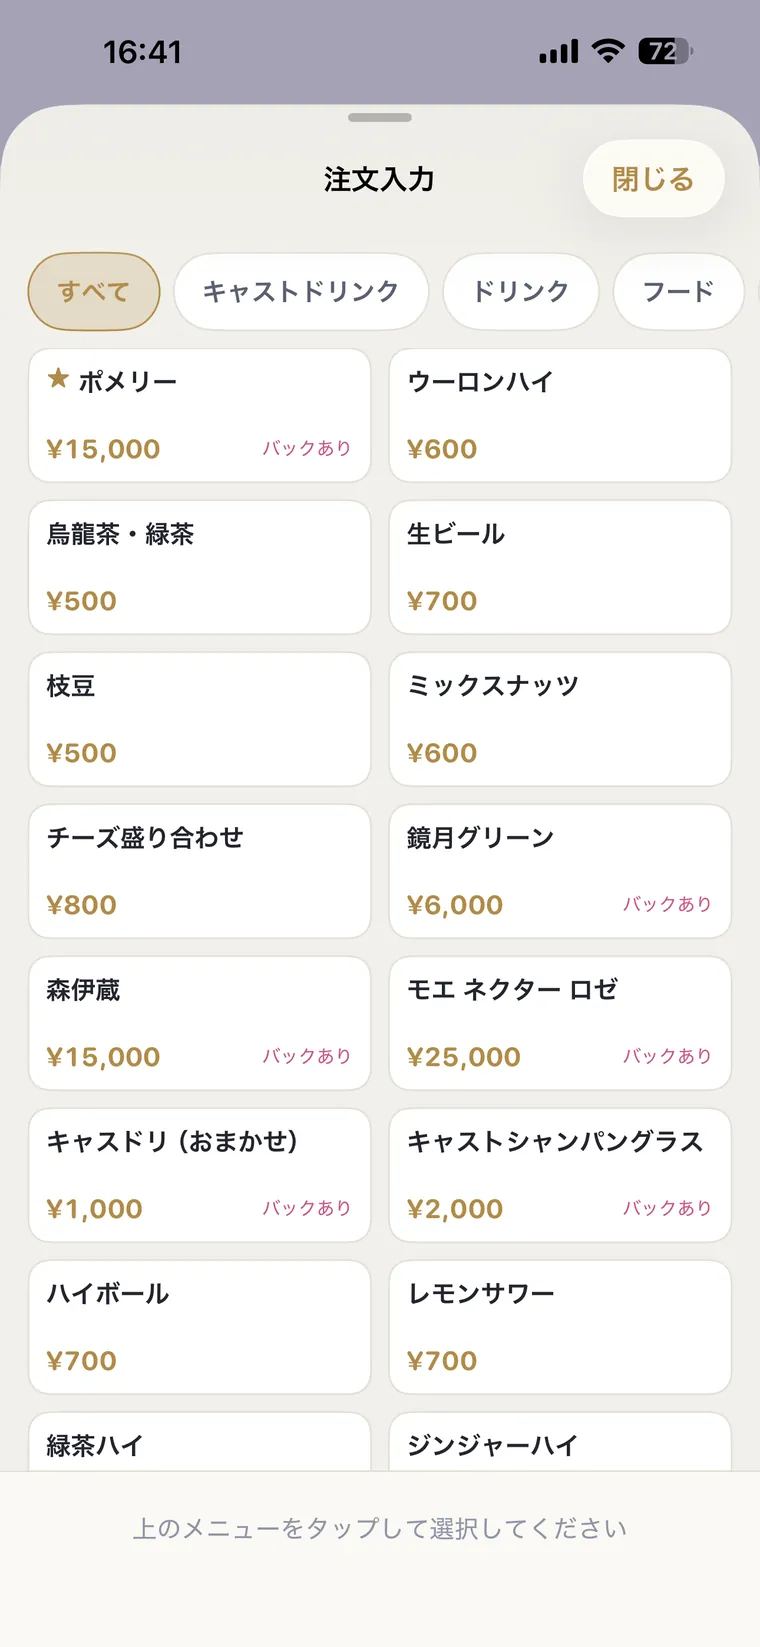The width and height of the screenshot is (760, 1647).
Task: Select キャスドリ (おまかせ) item
Action: click(200, 1175)
